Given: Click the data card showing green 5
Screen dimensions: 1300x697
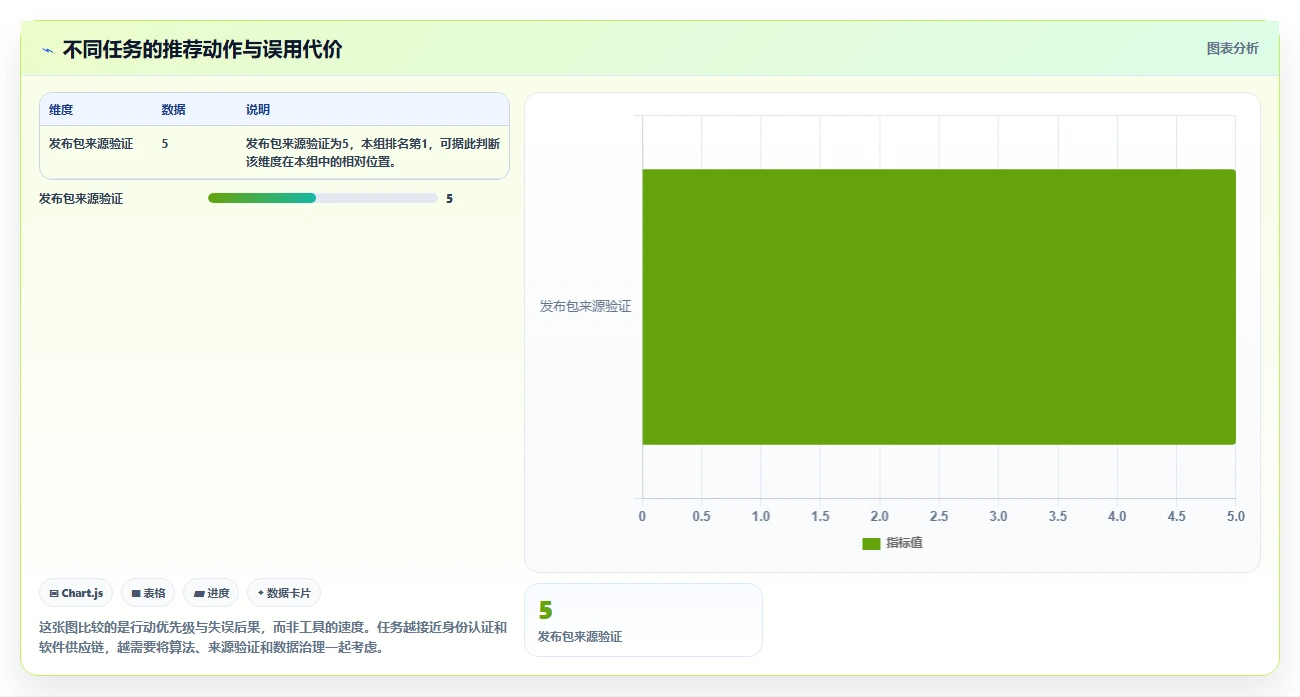Looking at the screenshot, I should tap(643, 620).
